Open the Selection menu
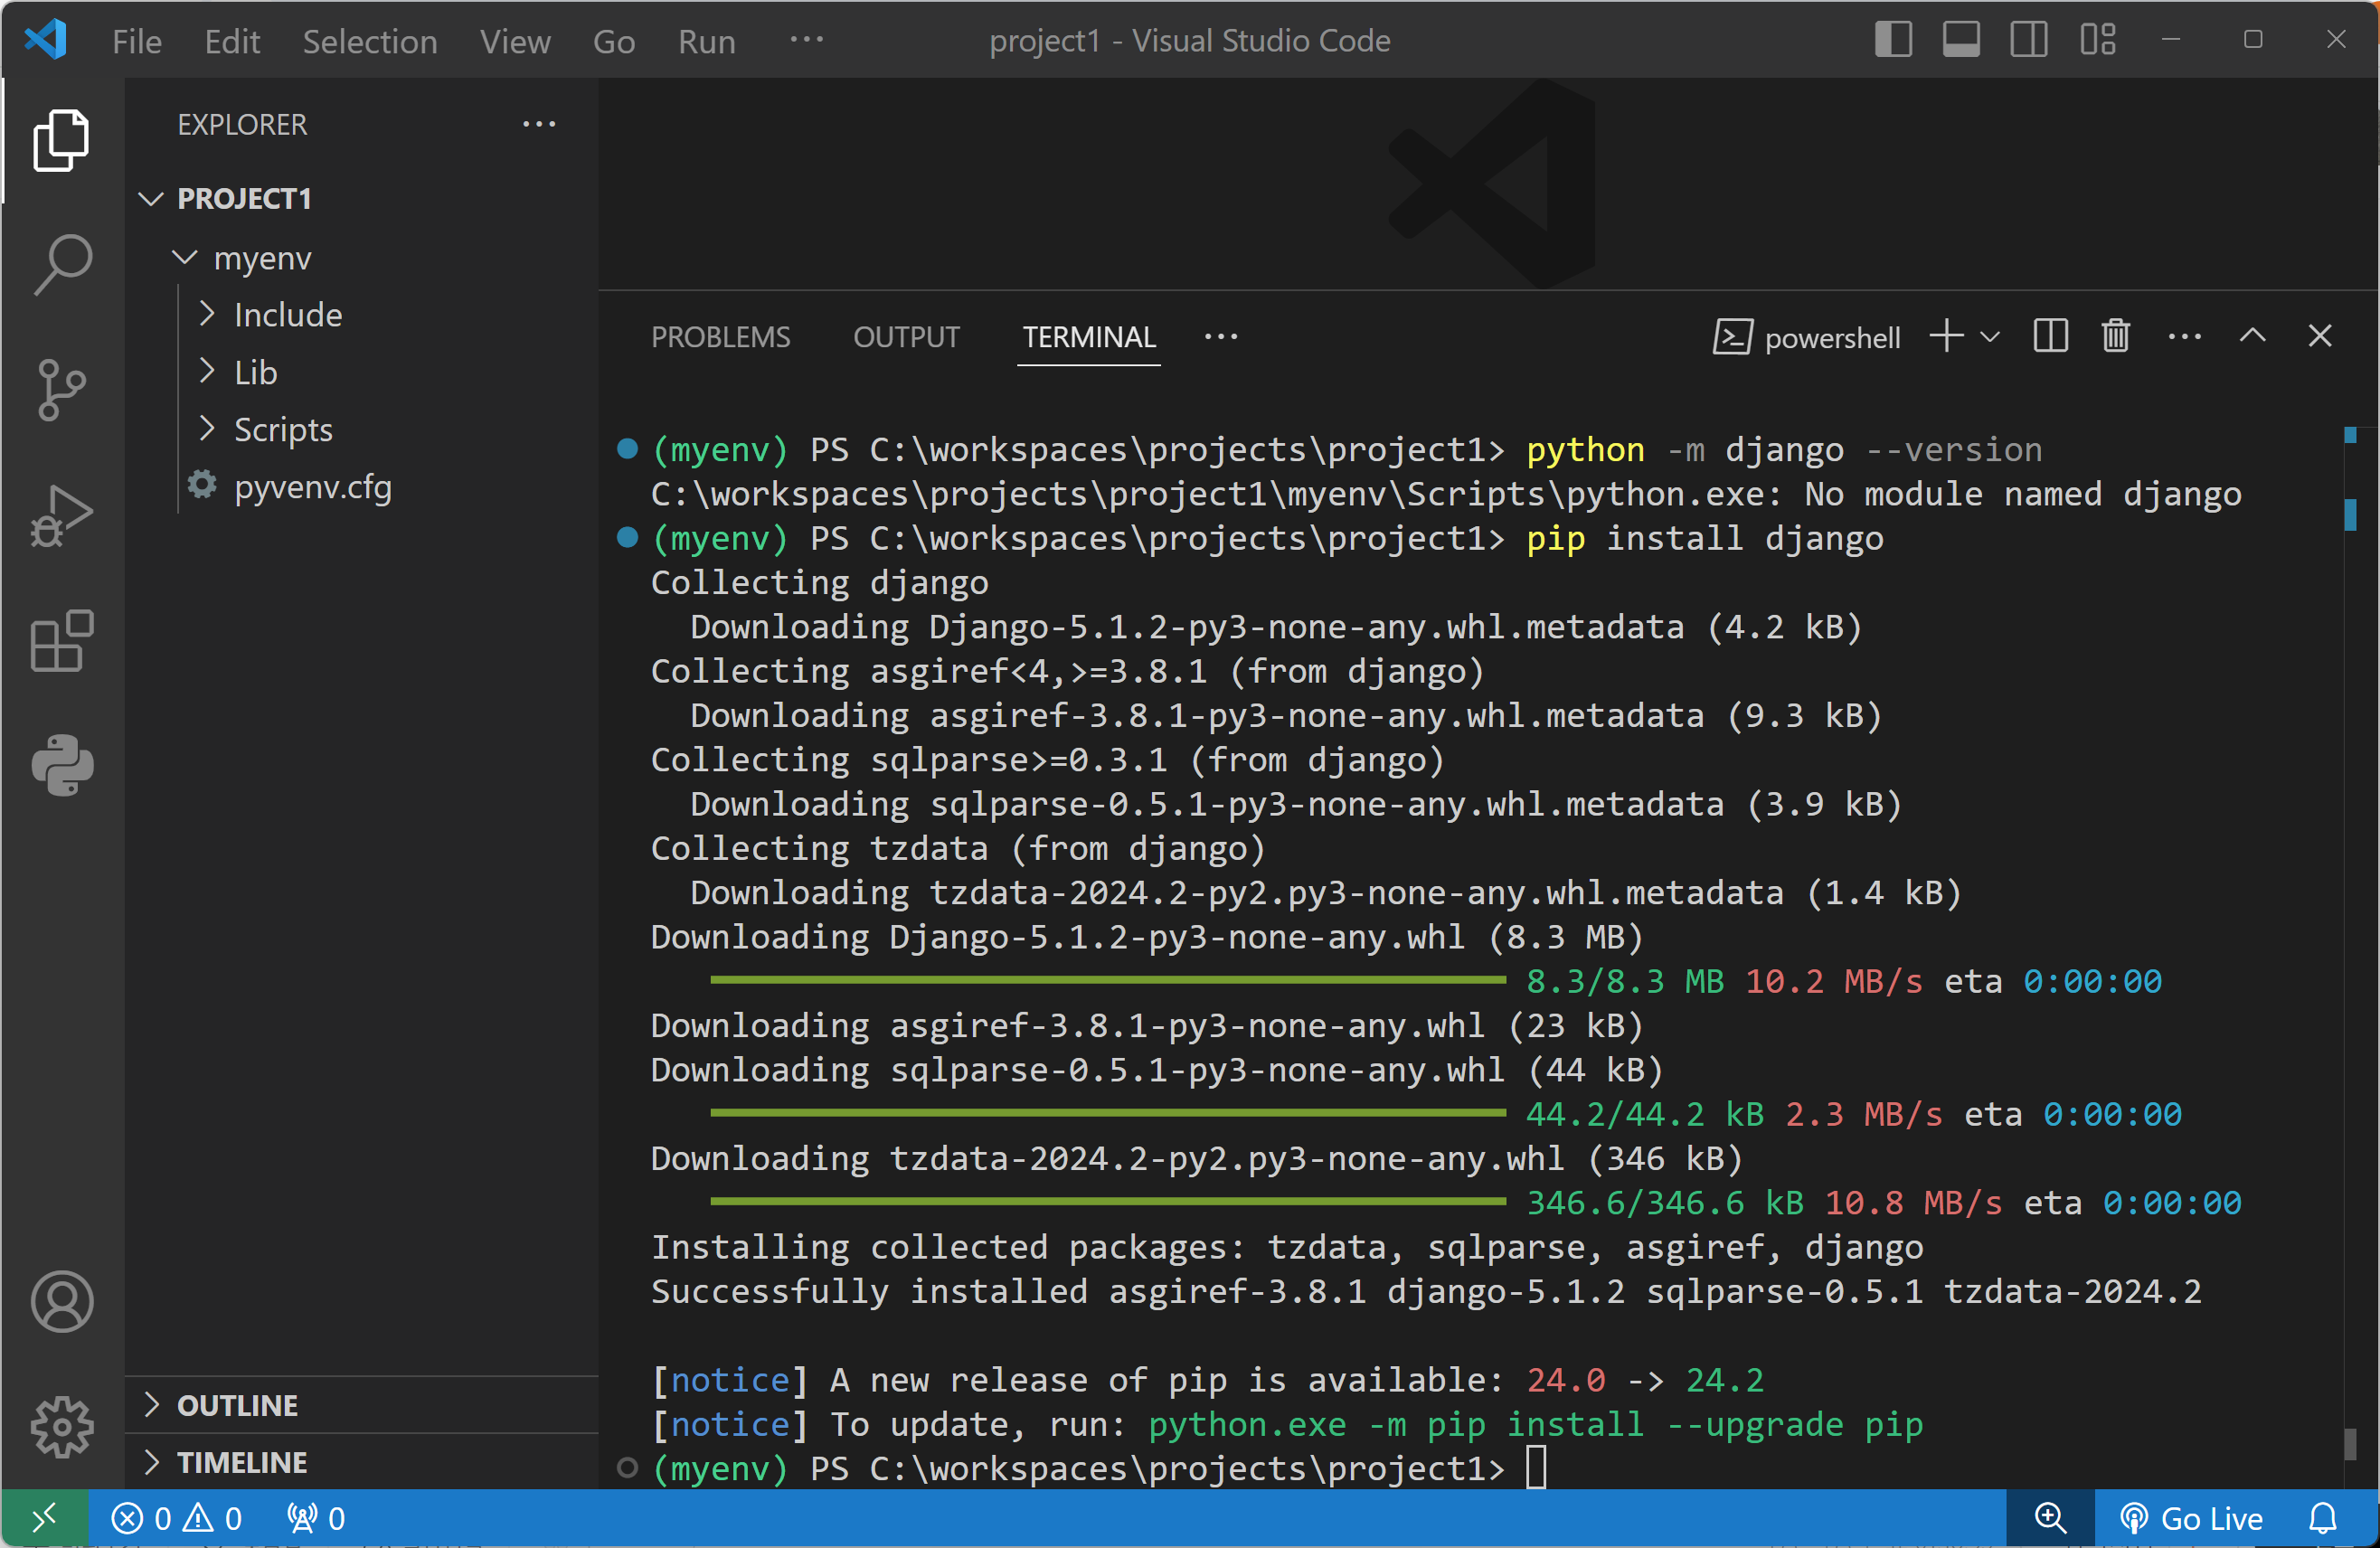The height and width of the screenshot is (1548, 2380). [x=369, y=41]
